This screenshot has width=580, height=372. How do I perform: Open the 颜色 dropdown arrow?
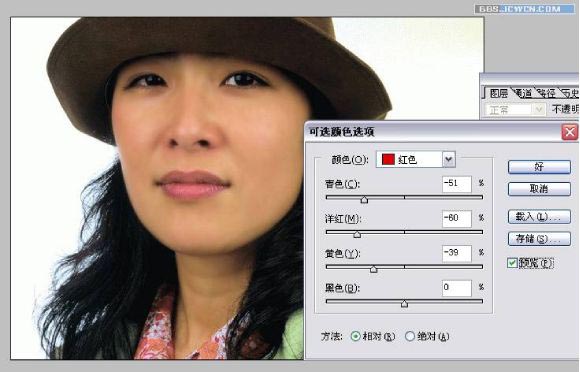449,160
